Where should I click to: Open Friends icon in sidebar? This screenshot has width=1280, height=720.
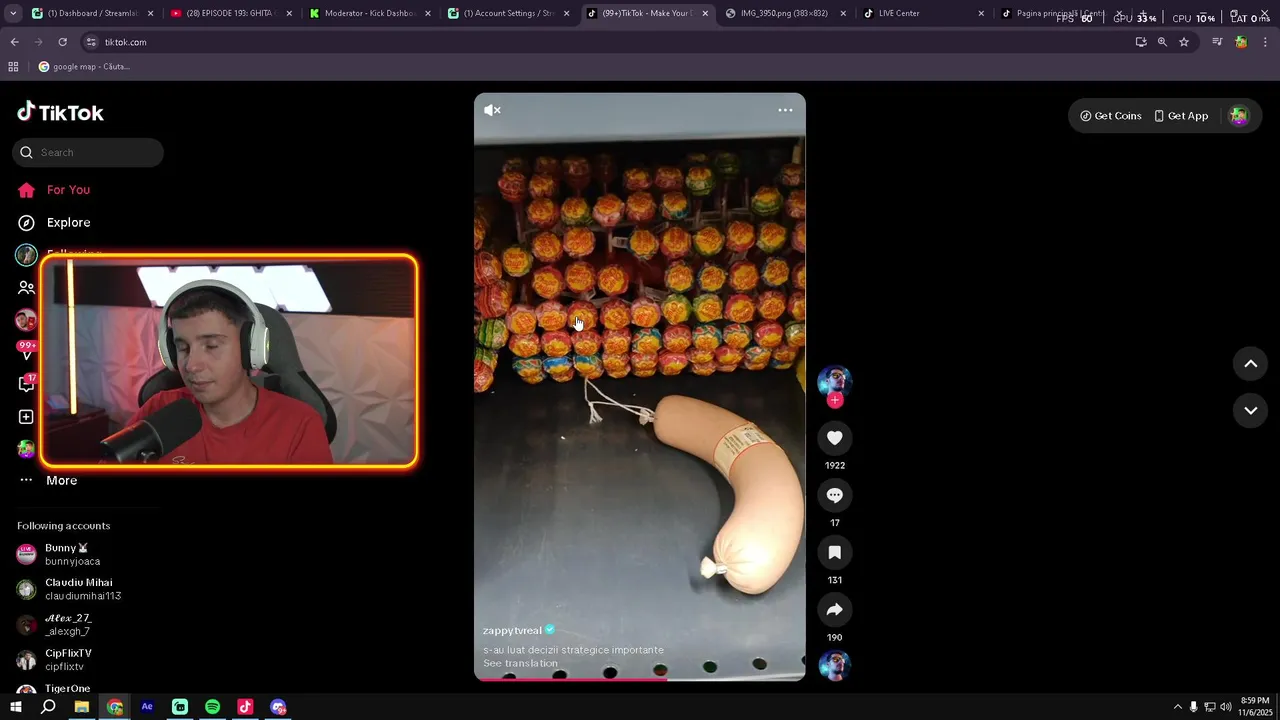[26, 287]
